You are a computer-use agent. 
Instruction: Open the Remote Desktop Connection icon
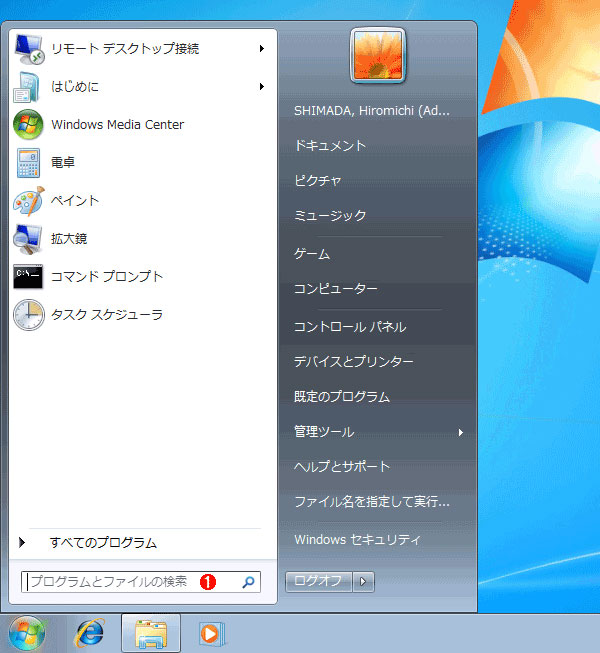point(28,49)
